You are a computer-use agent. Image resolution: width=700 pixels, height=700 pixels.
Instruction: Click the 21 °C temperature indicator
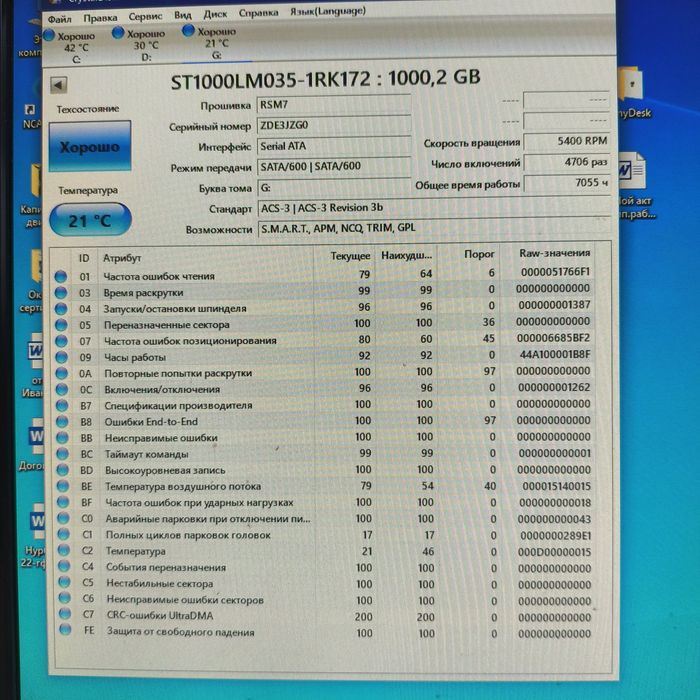pos(90,220)
